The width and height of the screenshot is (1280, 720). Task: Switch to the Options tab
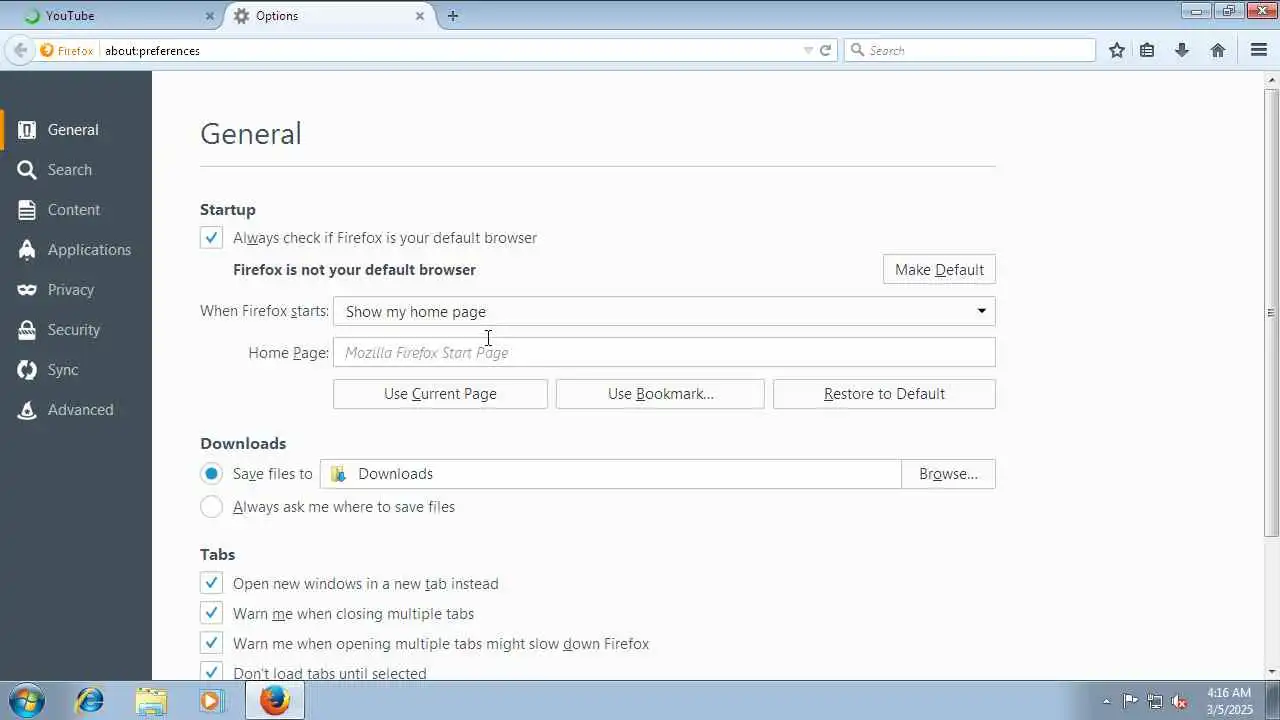click(328, 16)
